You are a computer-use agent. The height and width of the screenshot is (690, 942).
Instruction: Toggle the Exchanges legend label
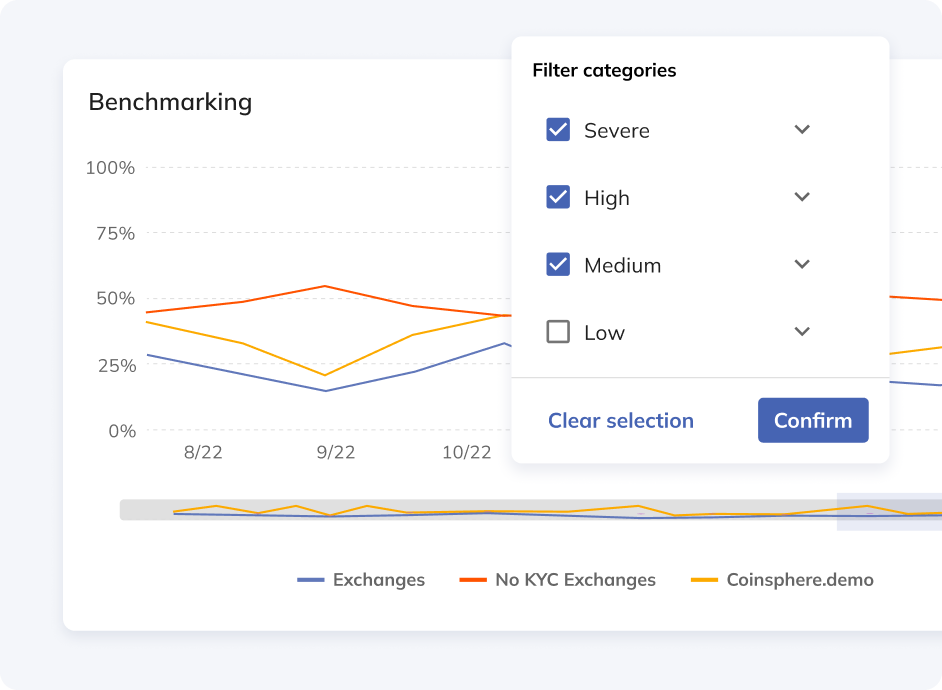(378, 580)
